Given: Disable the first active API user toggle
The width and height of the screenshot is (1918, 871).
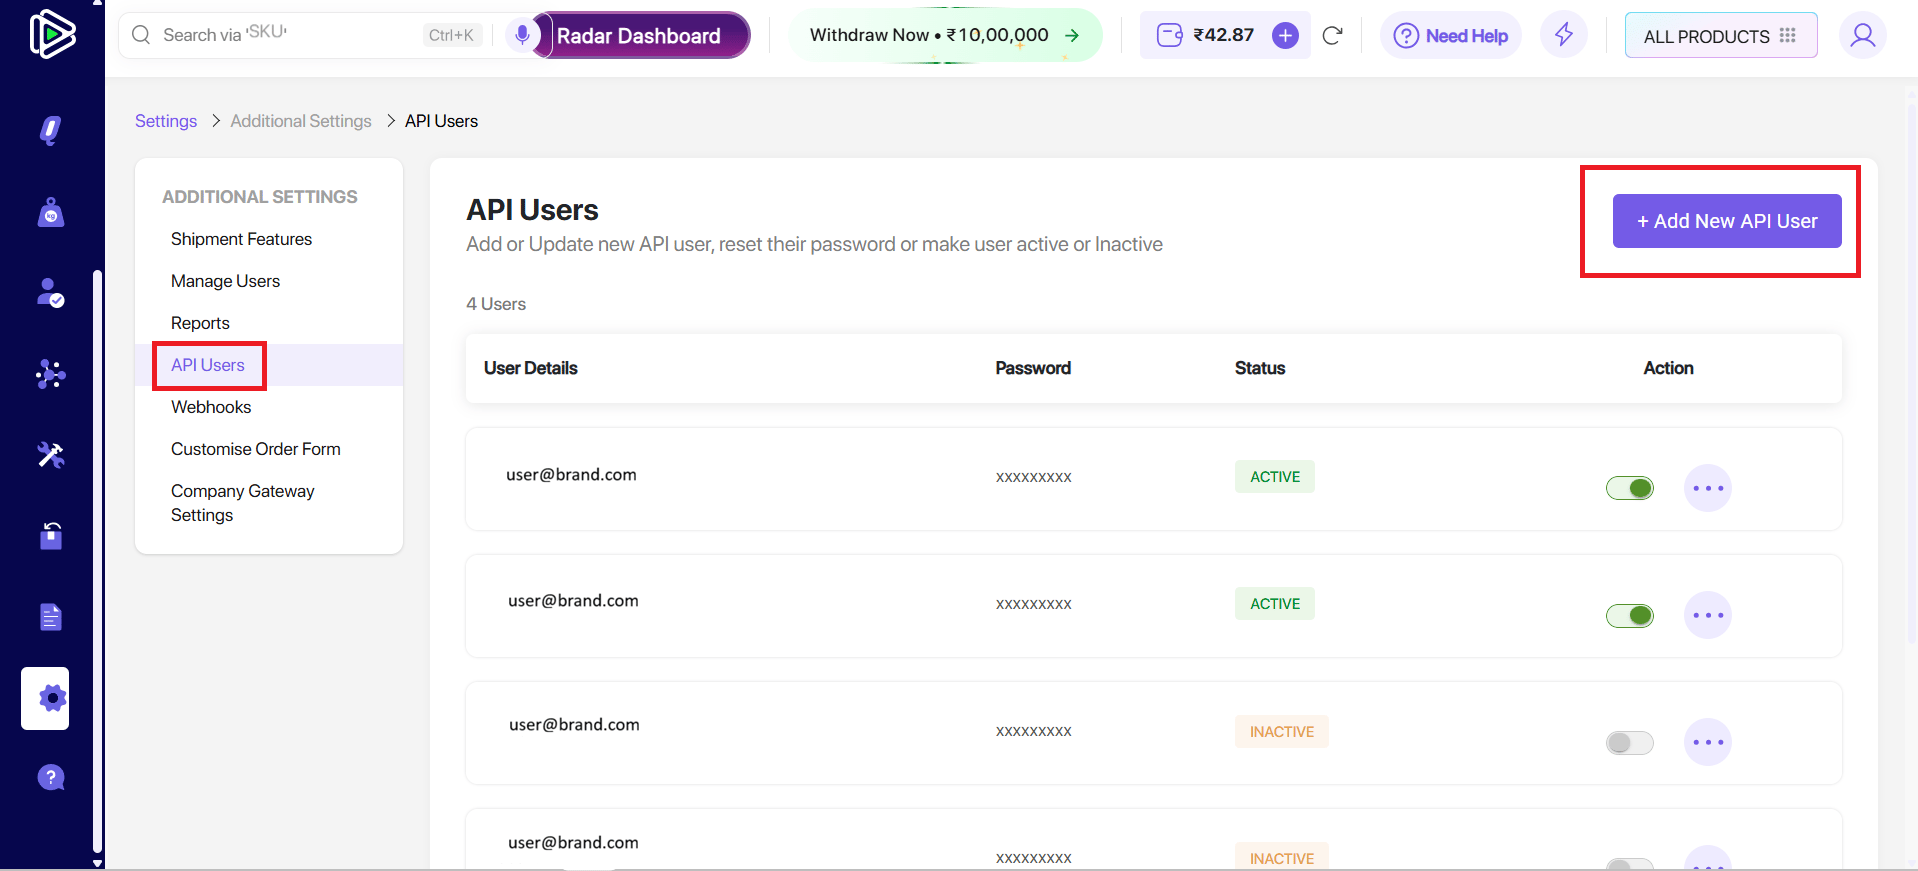Looking at the screenshot, I should (x=1629, y=488).
